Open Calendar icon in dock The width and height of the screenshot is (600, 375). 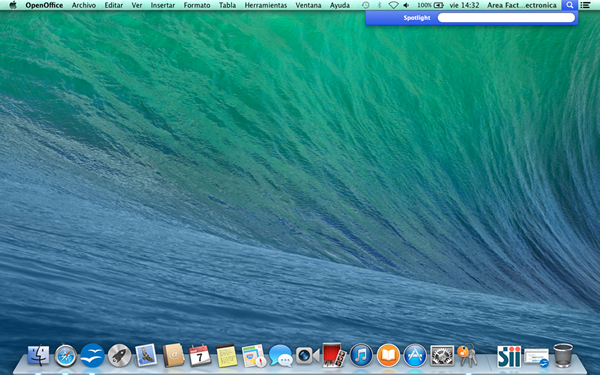click(x=200, y=355)
